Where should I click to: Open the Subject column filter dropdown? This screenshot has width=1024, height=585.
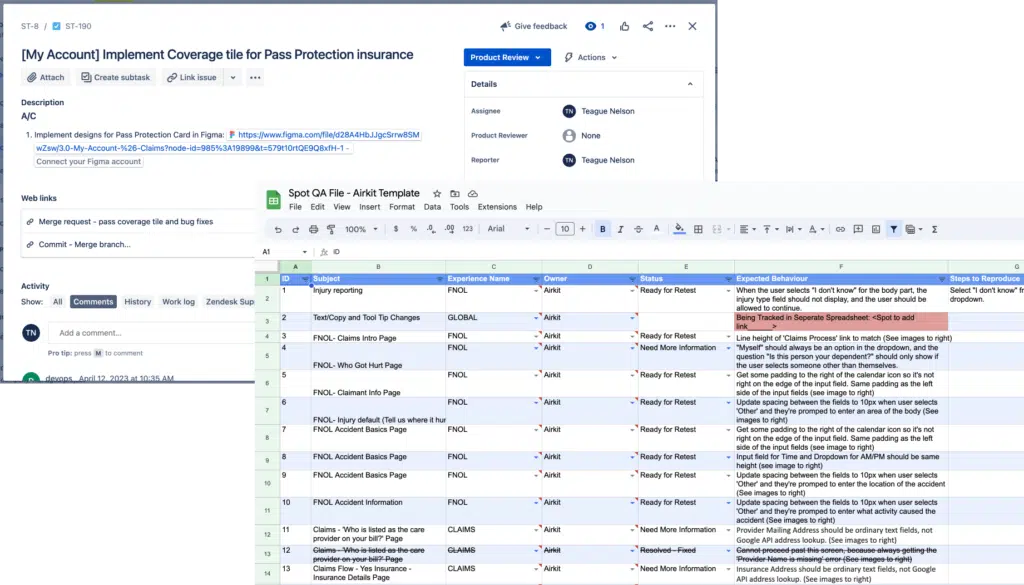point(440,279)
